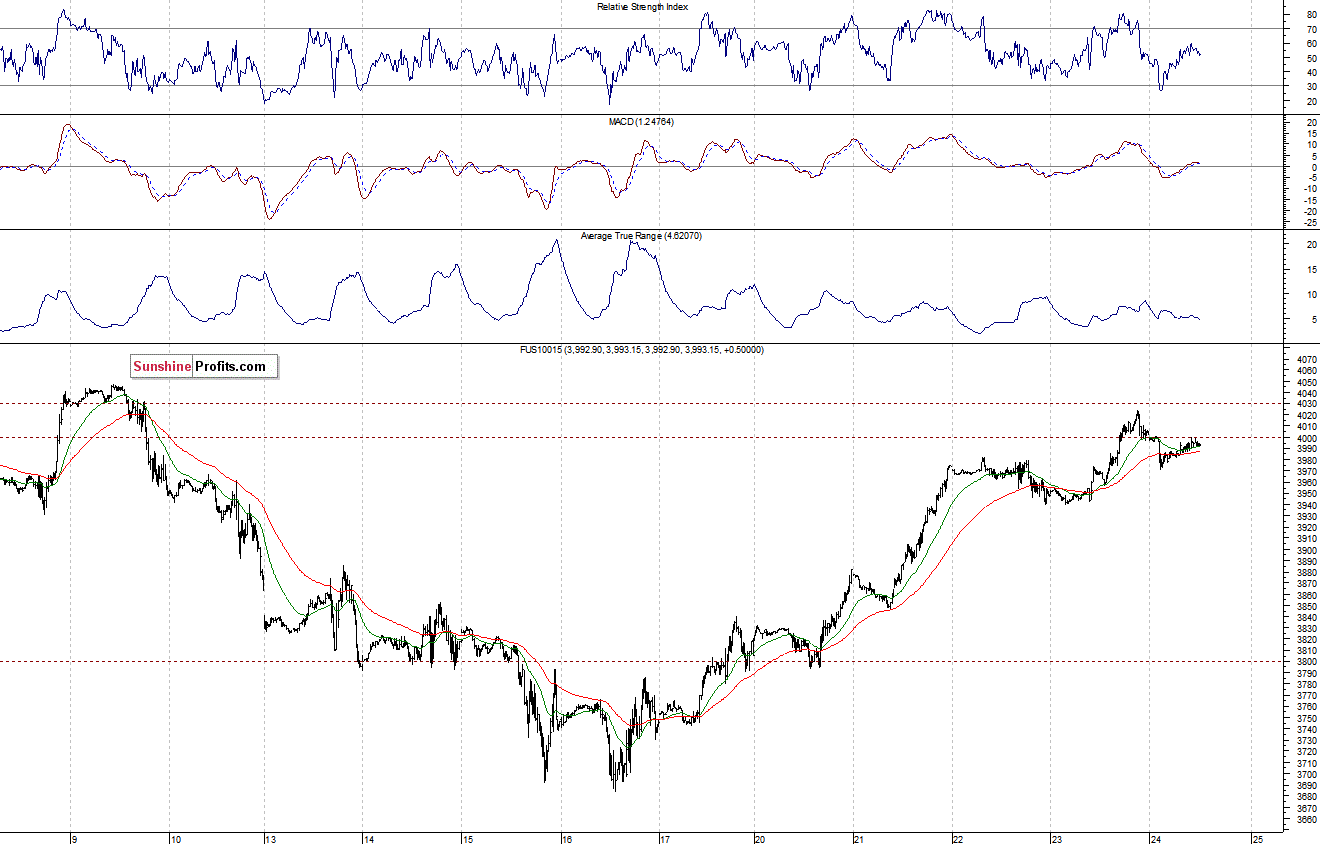Screen dimensions: 1320x844
Task: Click the 3660 price axis label
Action: coord(1305,819)
